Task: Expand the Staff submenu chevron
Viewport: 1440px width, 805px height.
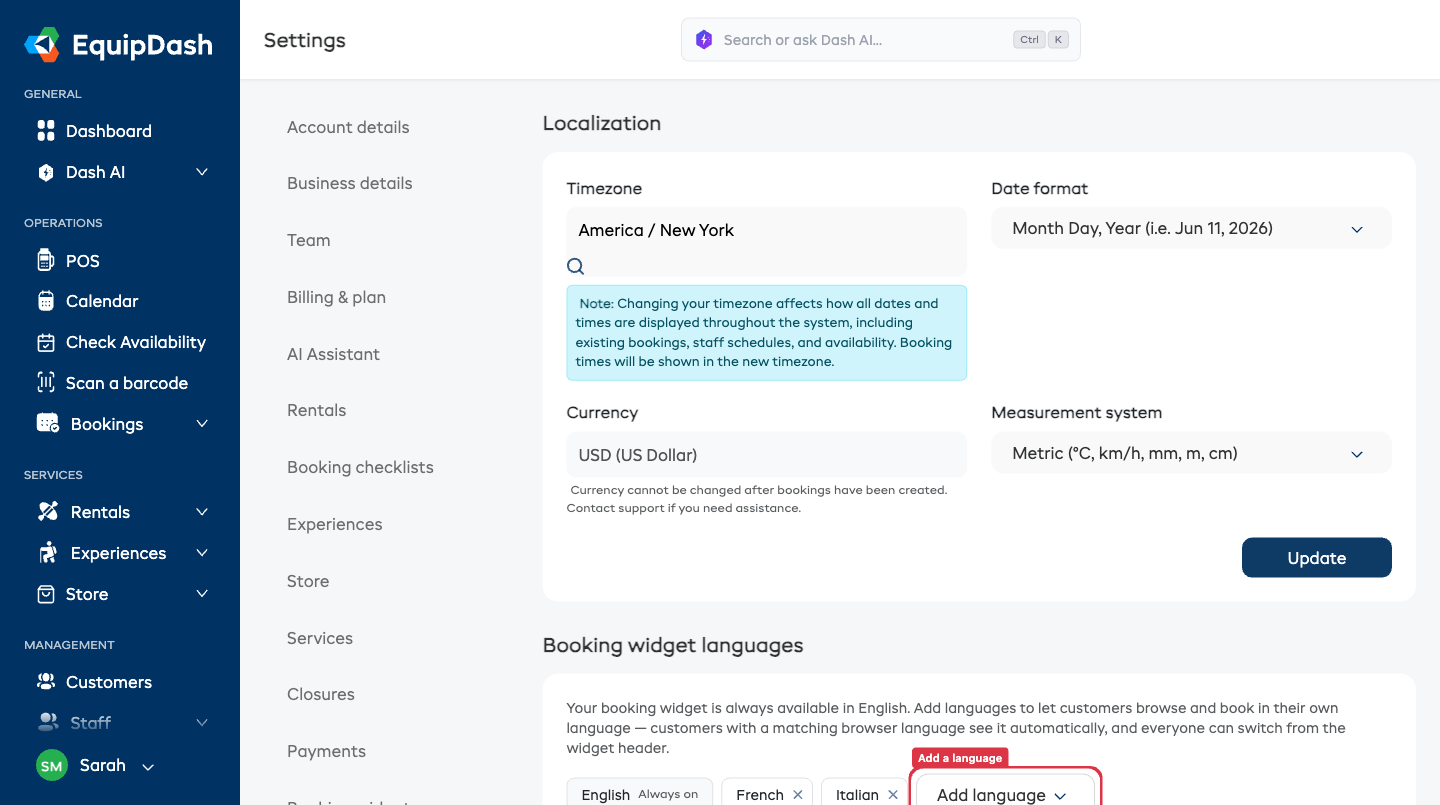Action: click(x=202, y=722)
